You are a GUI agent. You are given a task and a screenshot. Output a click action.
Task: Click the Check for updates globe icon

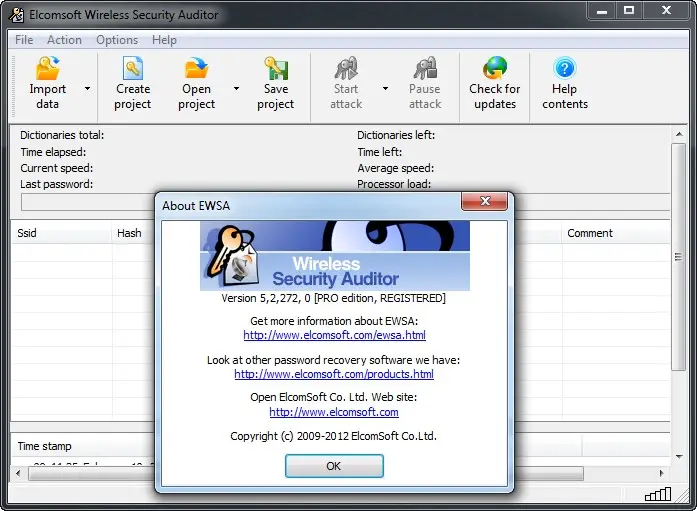point(495,68)
